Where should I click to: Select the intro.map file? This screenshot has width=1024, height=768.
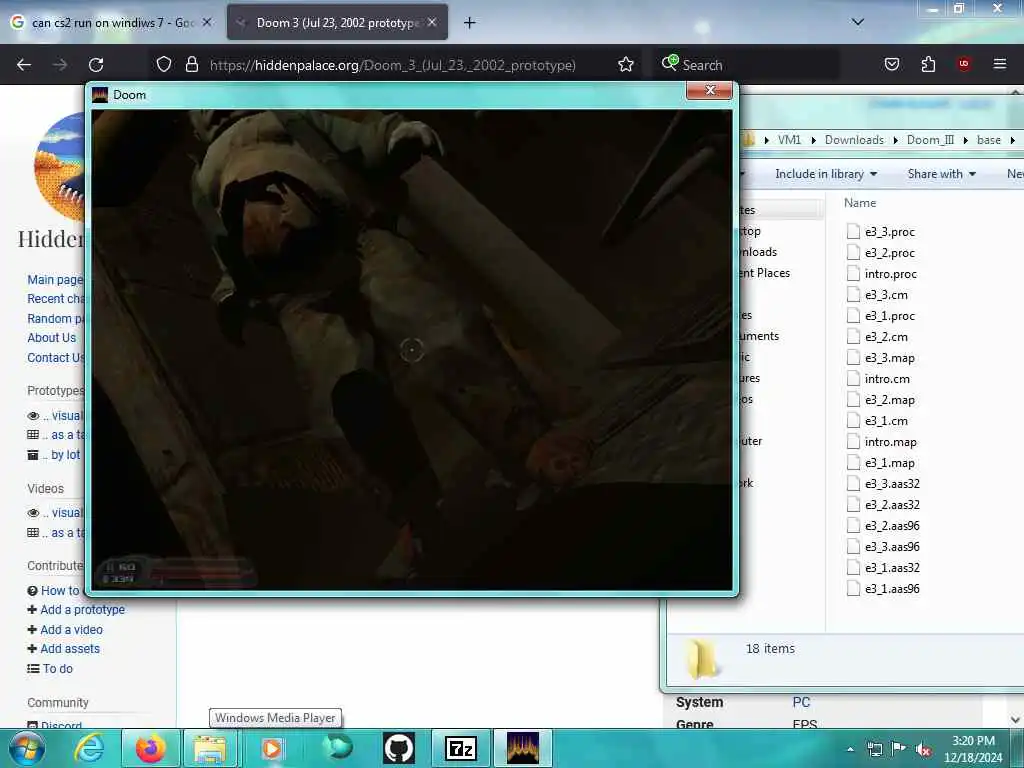tap(890, 441)
